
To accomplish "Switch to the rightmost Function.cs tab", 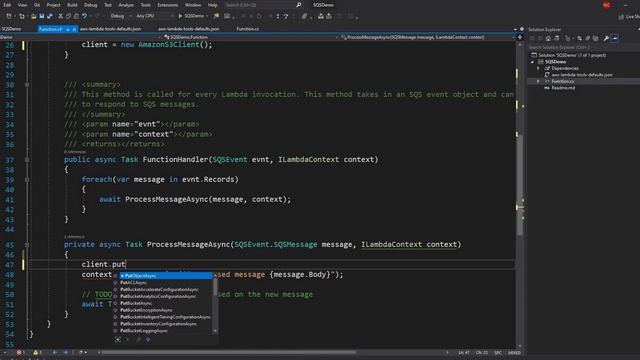I will point(247,29).
